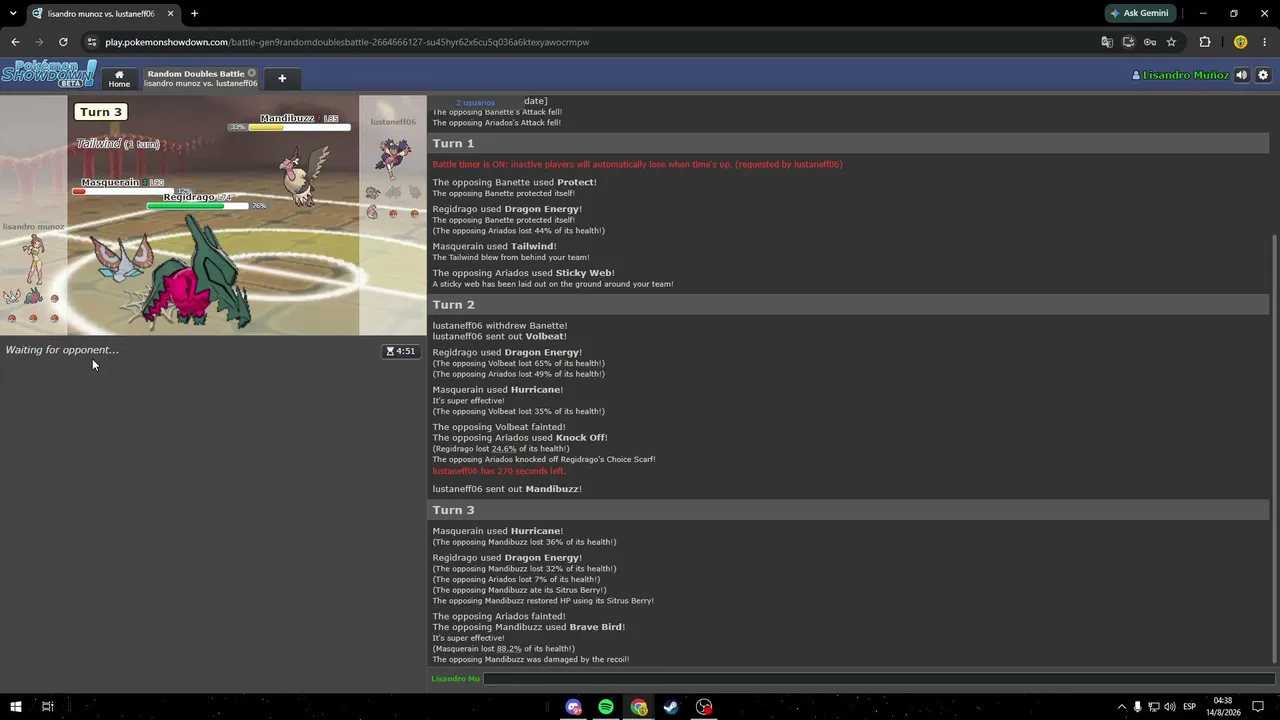Close the Random Doubles Battle room tab
The width and height of the screenshot is (1280, 720).
252,73
